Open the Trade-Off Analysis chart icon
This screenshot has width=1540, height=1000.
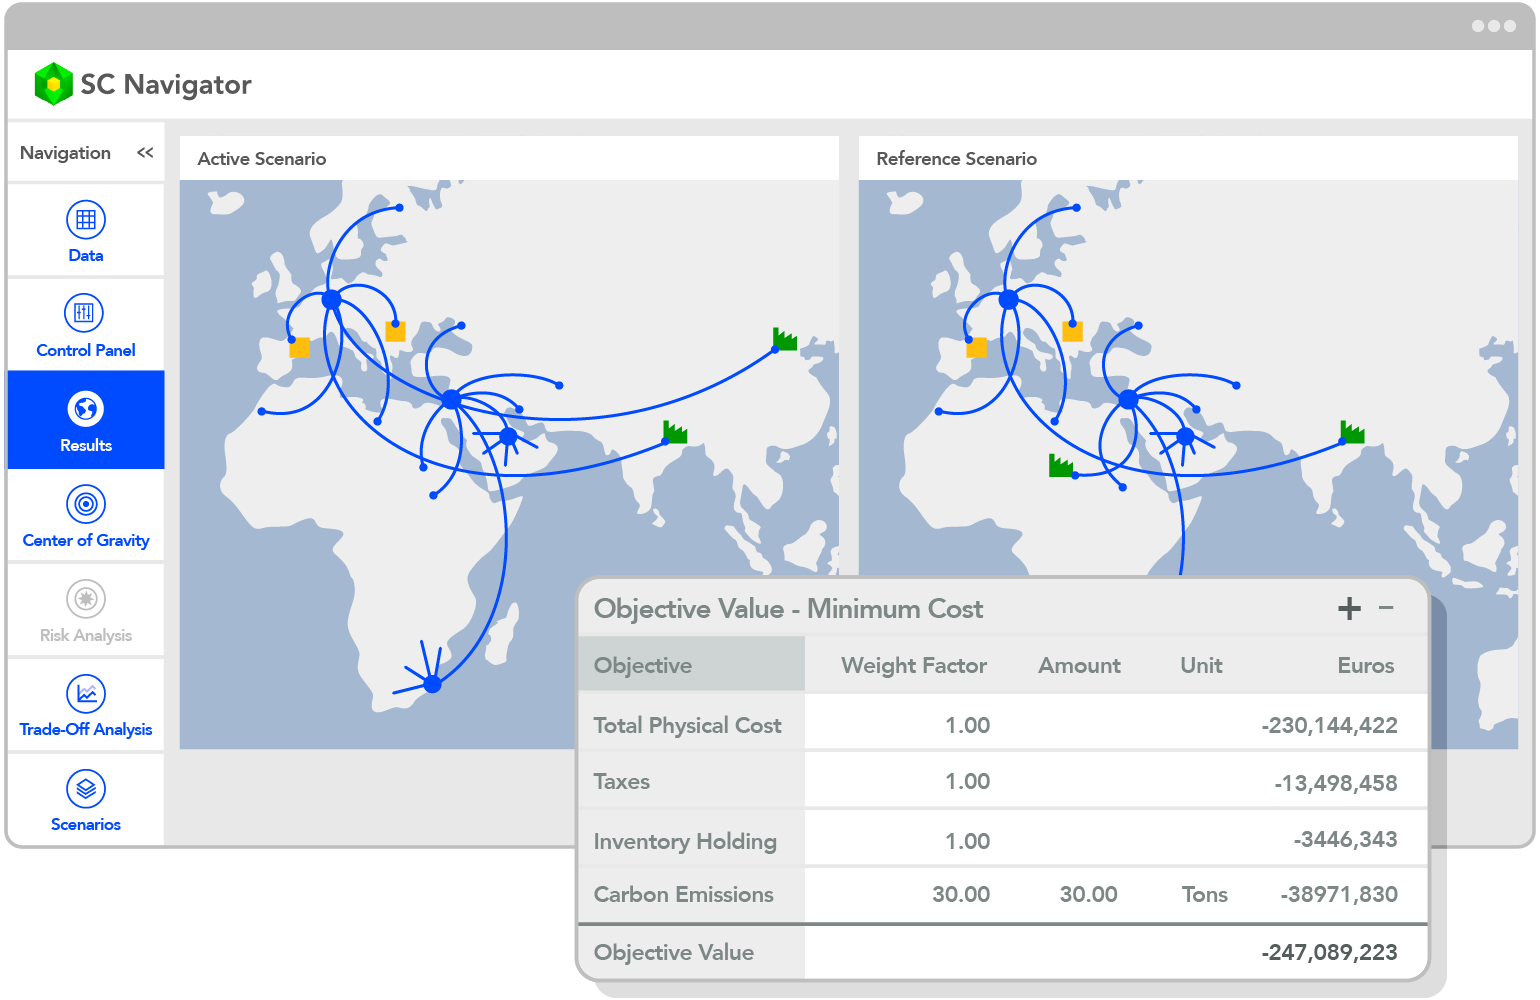(86, 694)
